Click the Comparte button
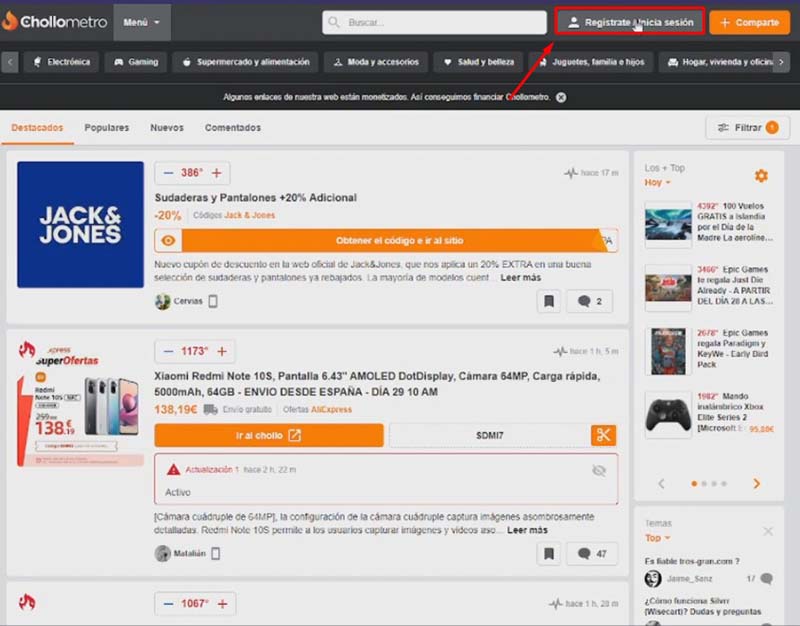Screen dimensions: 800x626 point(749,22)
